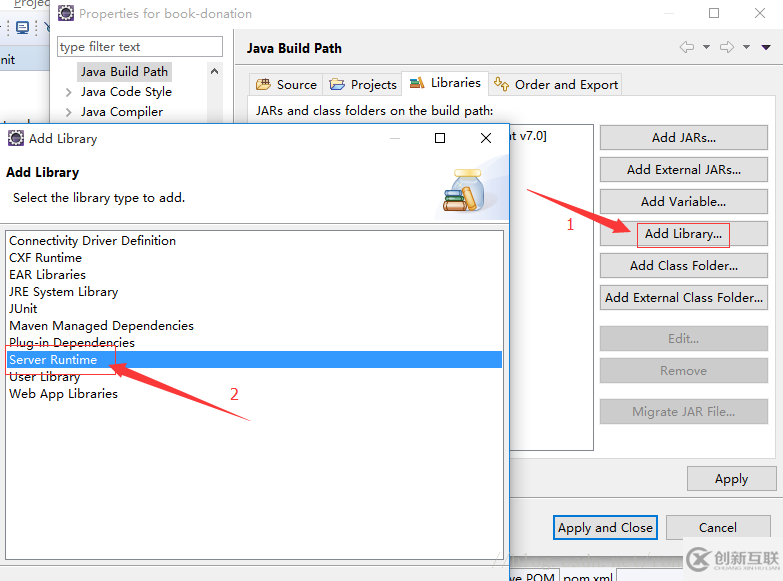
Task: Select Connectivity Driver Definition library type
Action: point(254,241)
